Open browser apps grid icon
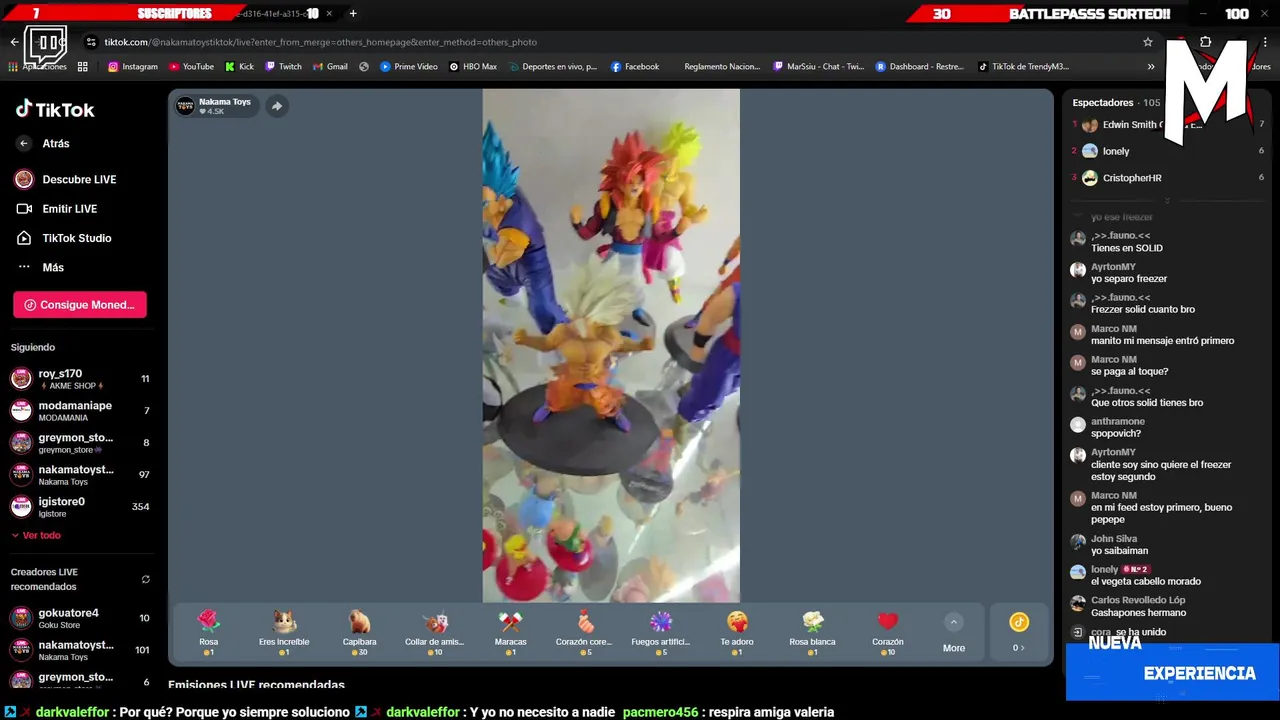The height and width of the screenshot is (720, 1280). click(82, 67)
